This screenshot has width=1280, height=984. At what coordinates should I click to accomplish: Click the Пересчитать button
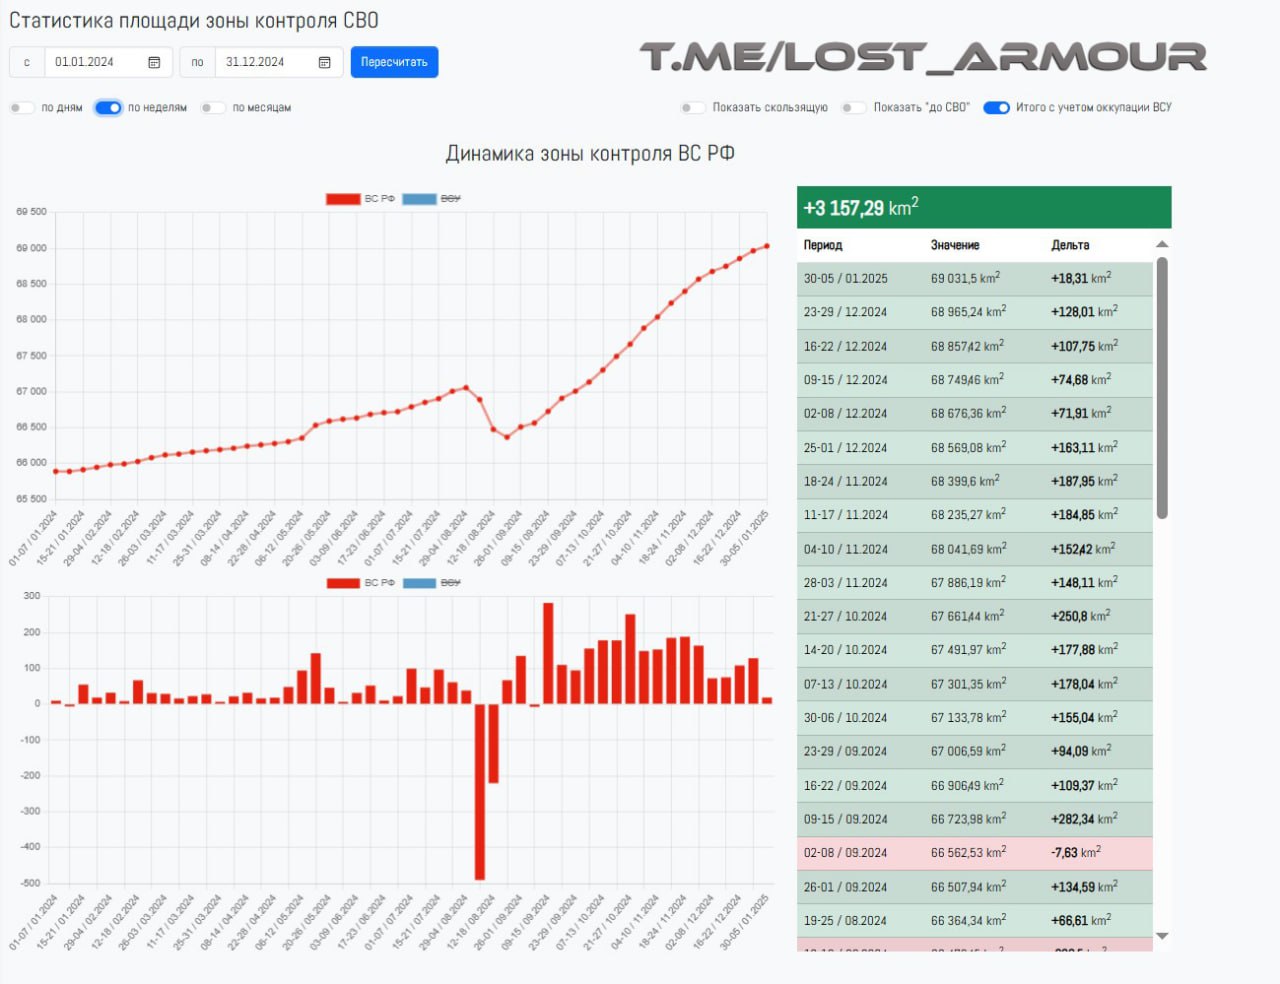[394, 62]
